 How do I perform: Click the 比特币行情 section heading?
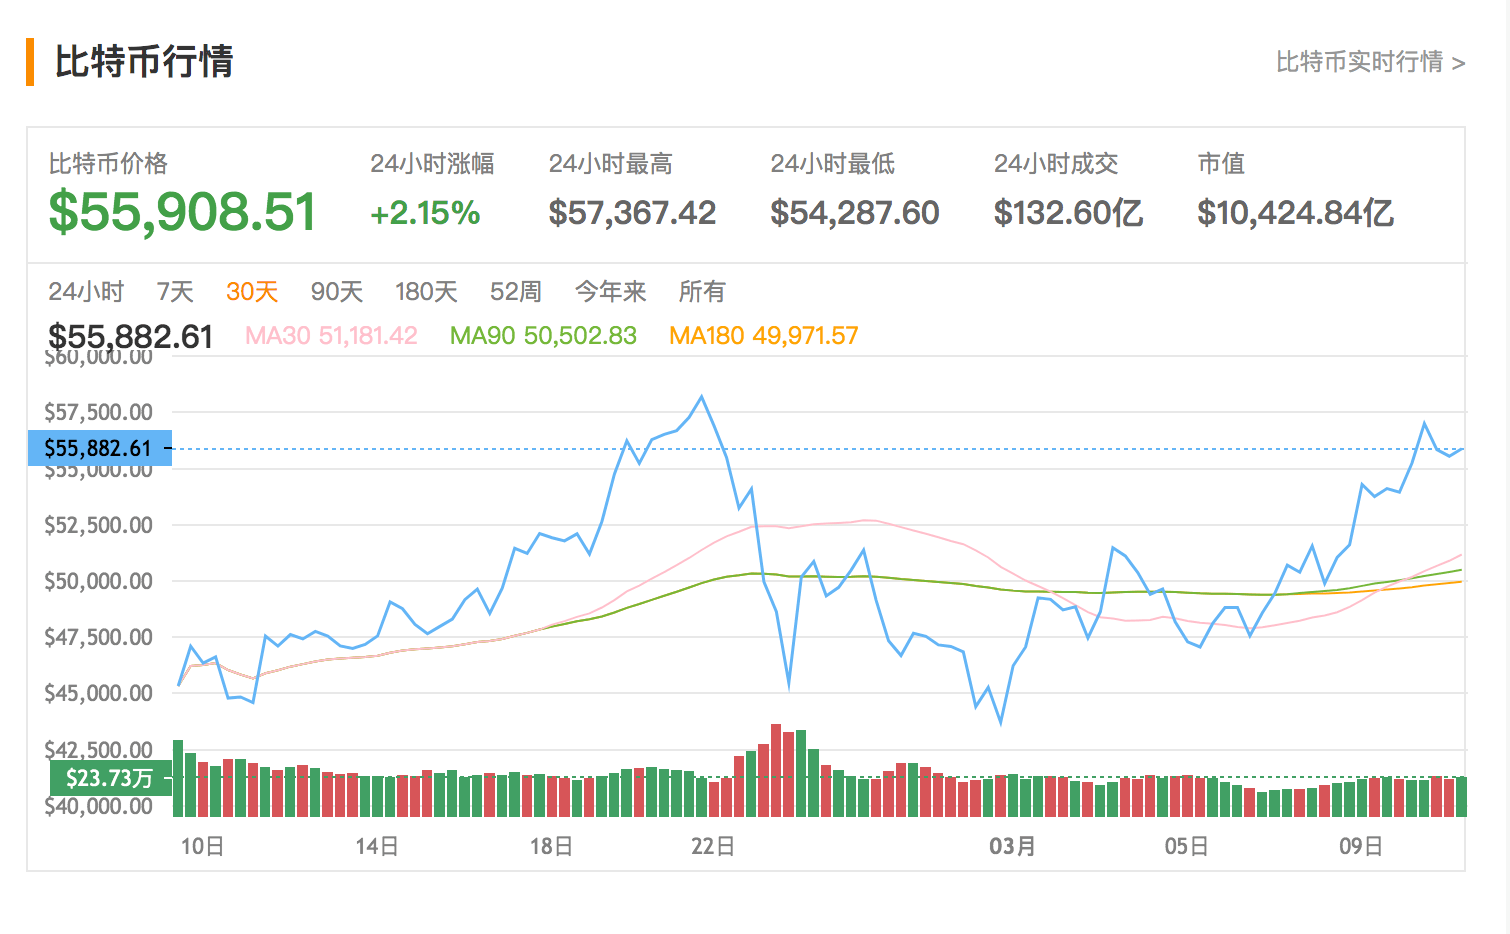[x=144, y=62]
